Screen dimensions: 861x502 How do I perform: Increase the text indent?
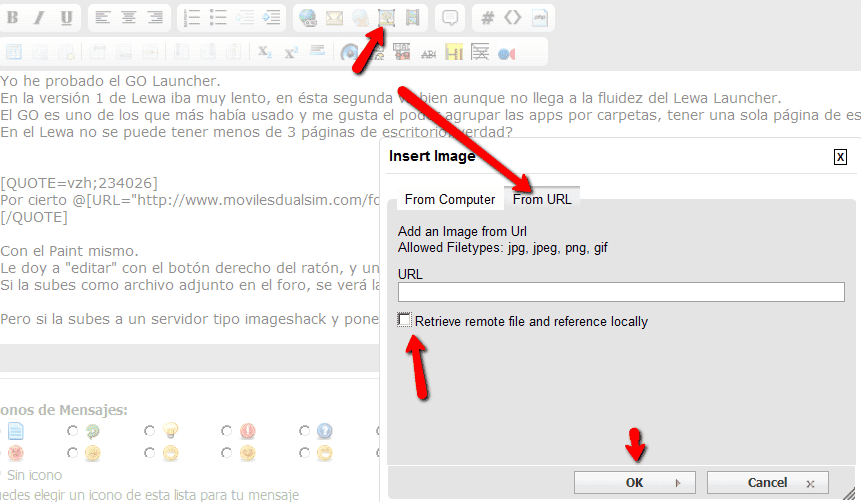tap(271, 18)
